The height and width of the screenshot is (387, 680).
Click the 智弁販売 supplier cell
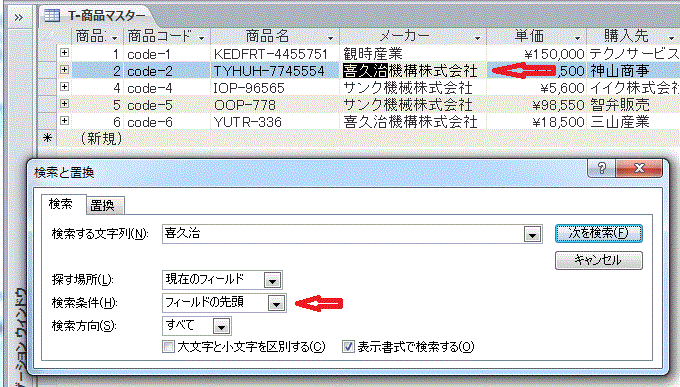click(x=633, y=104)
